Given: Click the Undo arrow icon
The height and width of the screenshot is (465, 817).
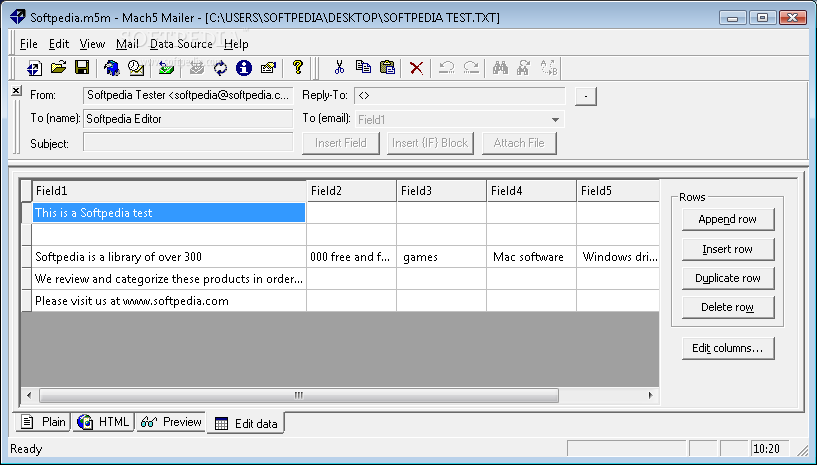Looking at the screenshot, I should pyautogui.click(x=446, y=68).
